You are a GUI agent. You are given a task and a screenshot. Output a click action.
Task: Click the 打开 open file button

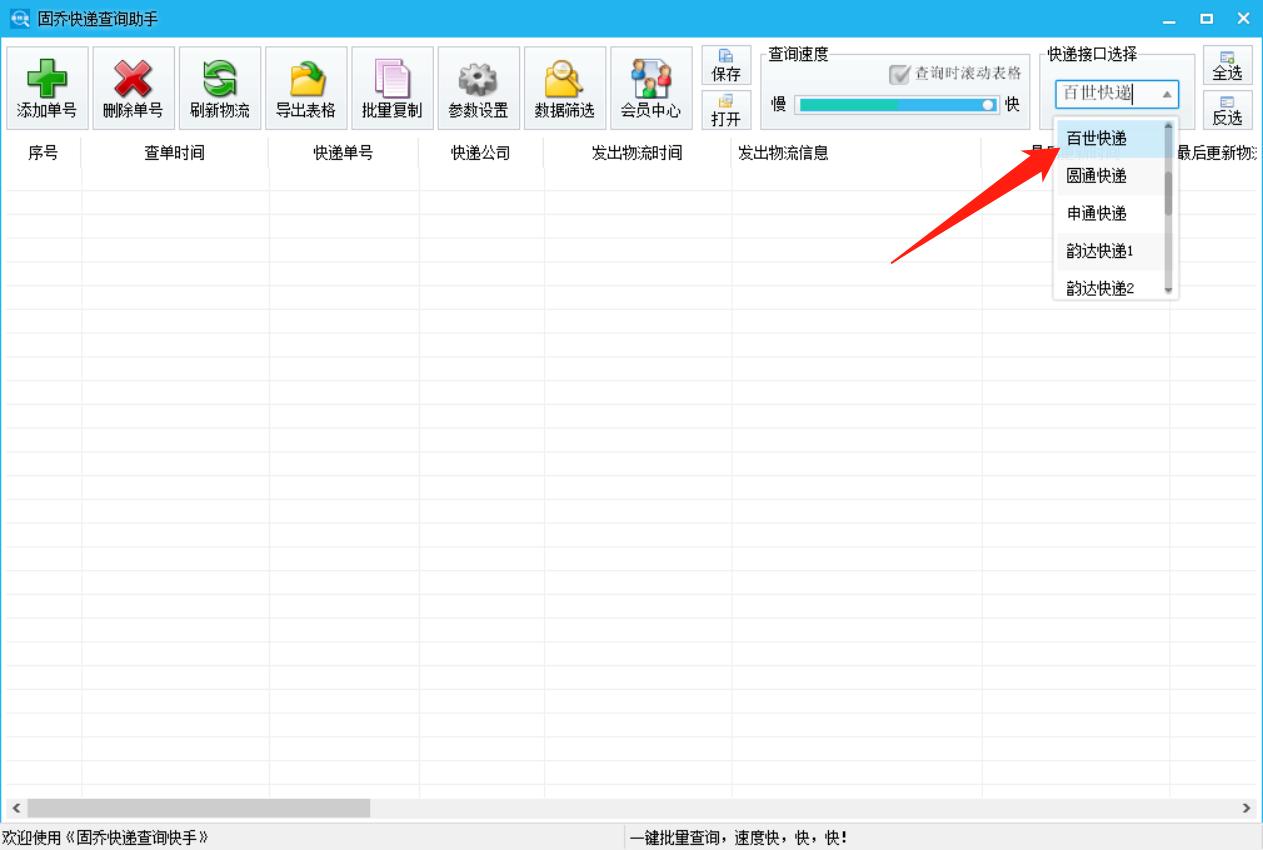(x=726, y=110)
